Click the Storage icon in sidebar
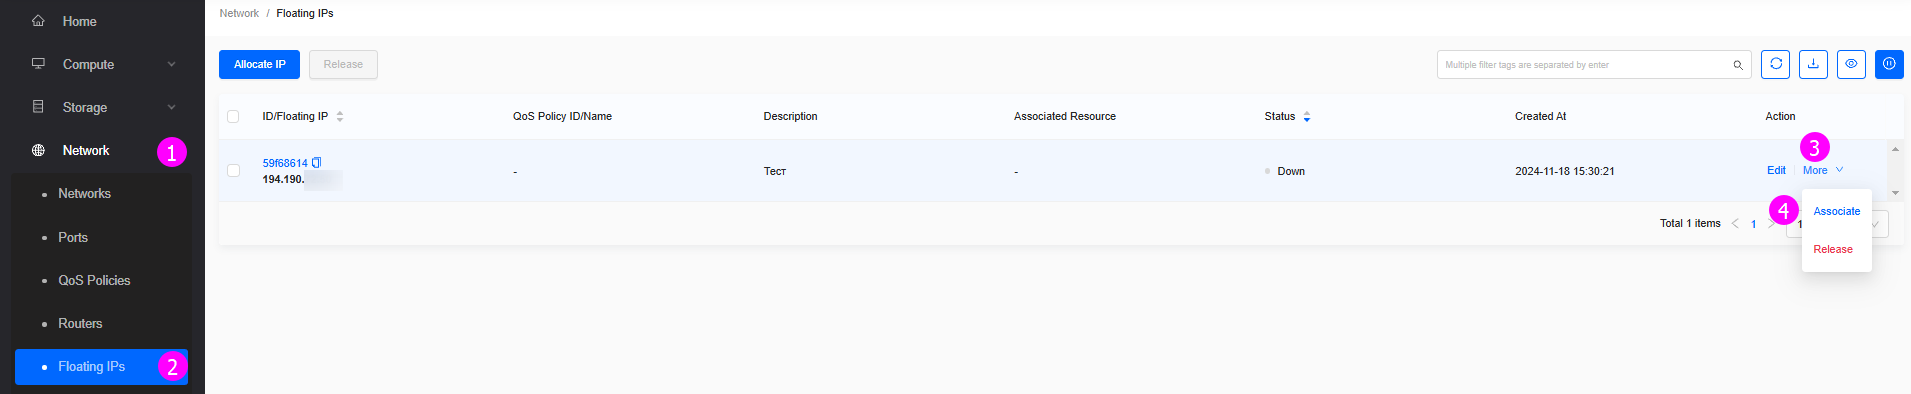The height and width of the screenshot is (394, 1911). (38, 107)
